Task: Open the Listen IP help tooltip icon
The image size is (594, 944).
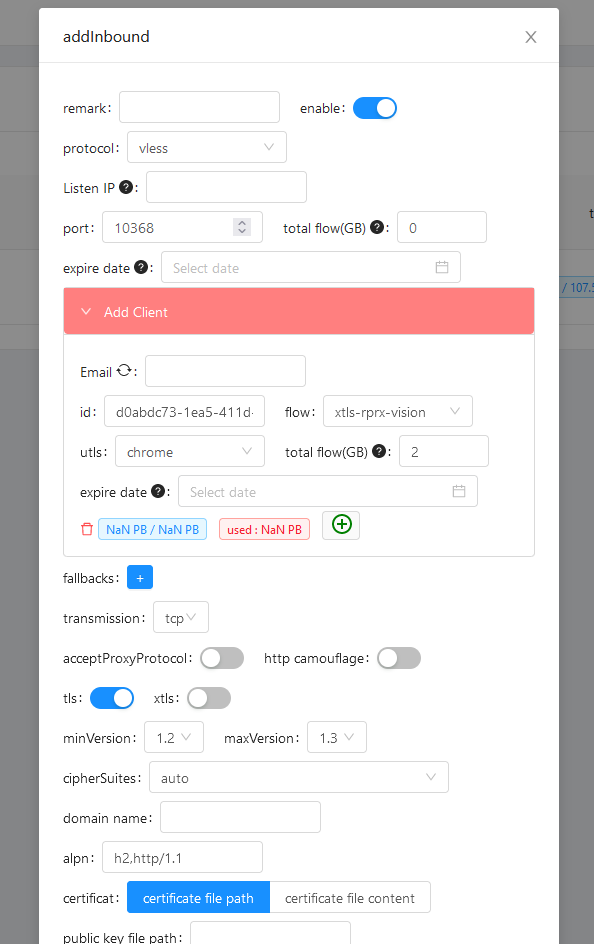Action: tap(126, 187)
